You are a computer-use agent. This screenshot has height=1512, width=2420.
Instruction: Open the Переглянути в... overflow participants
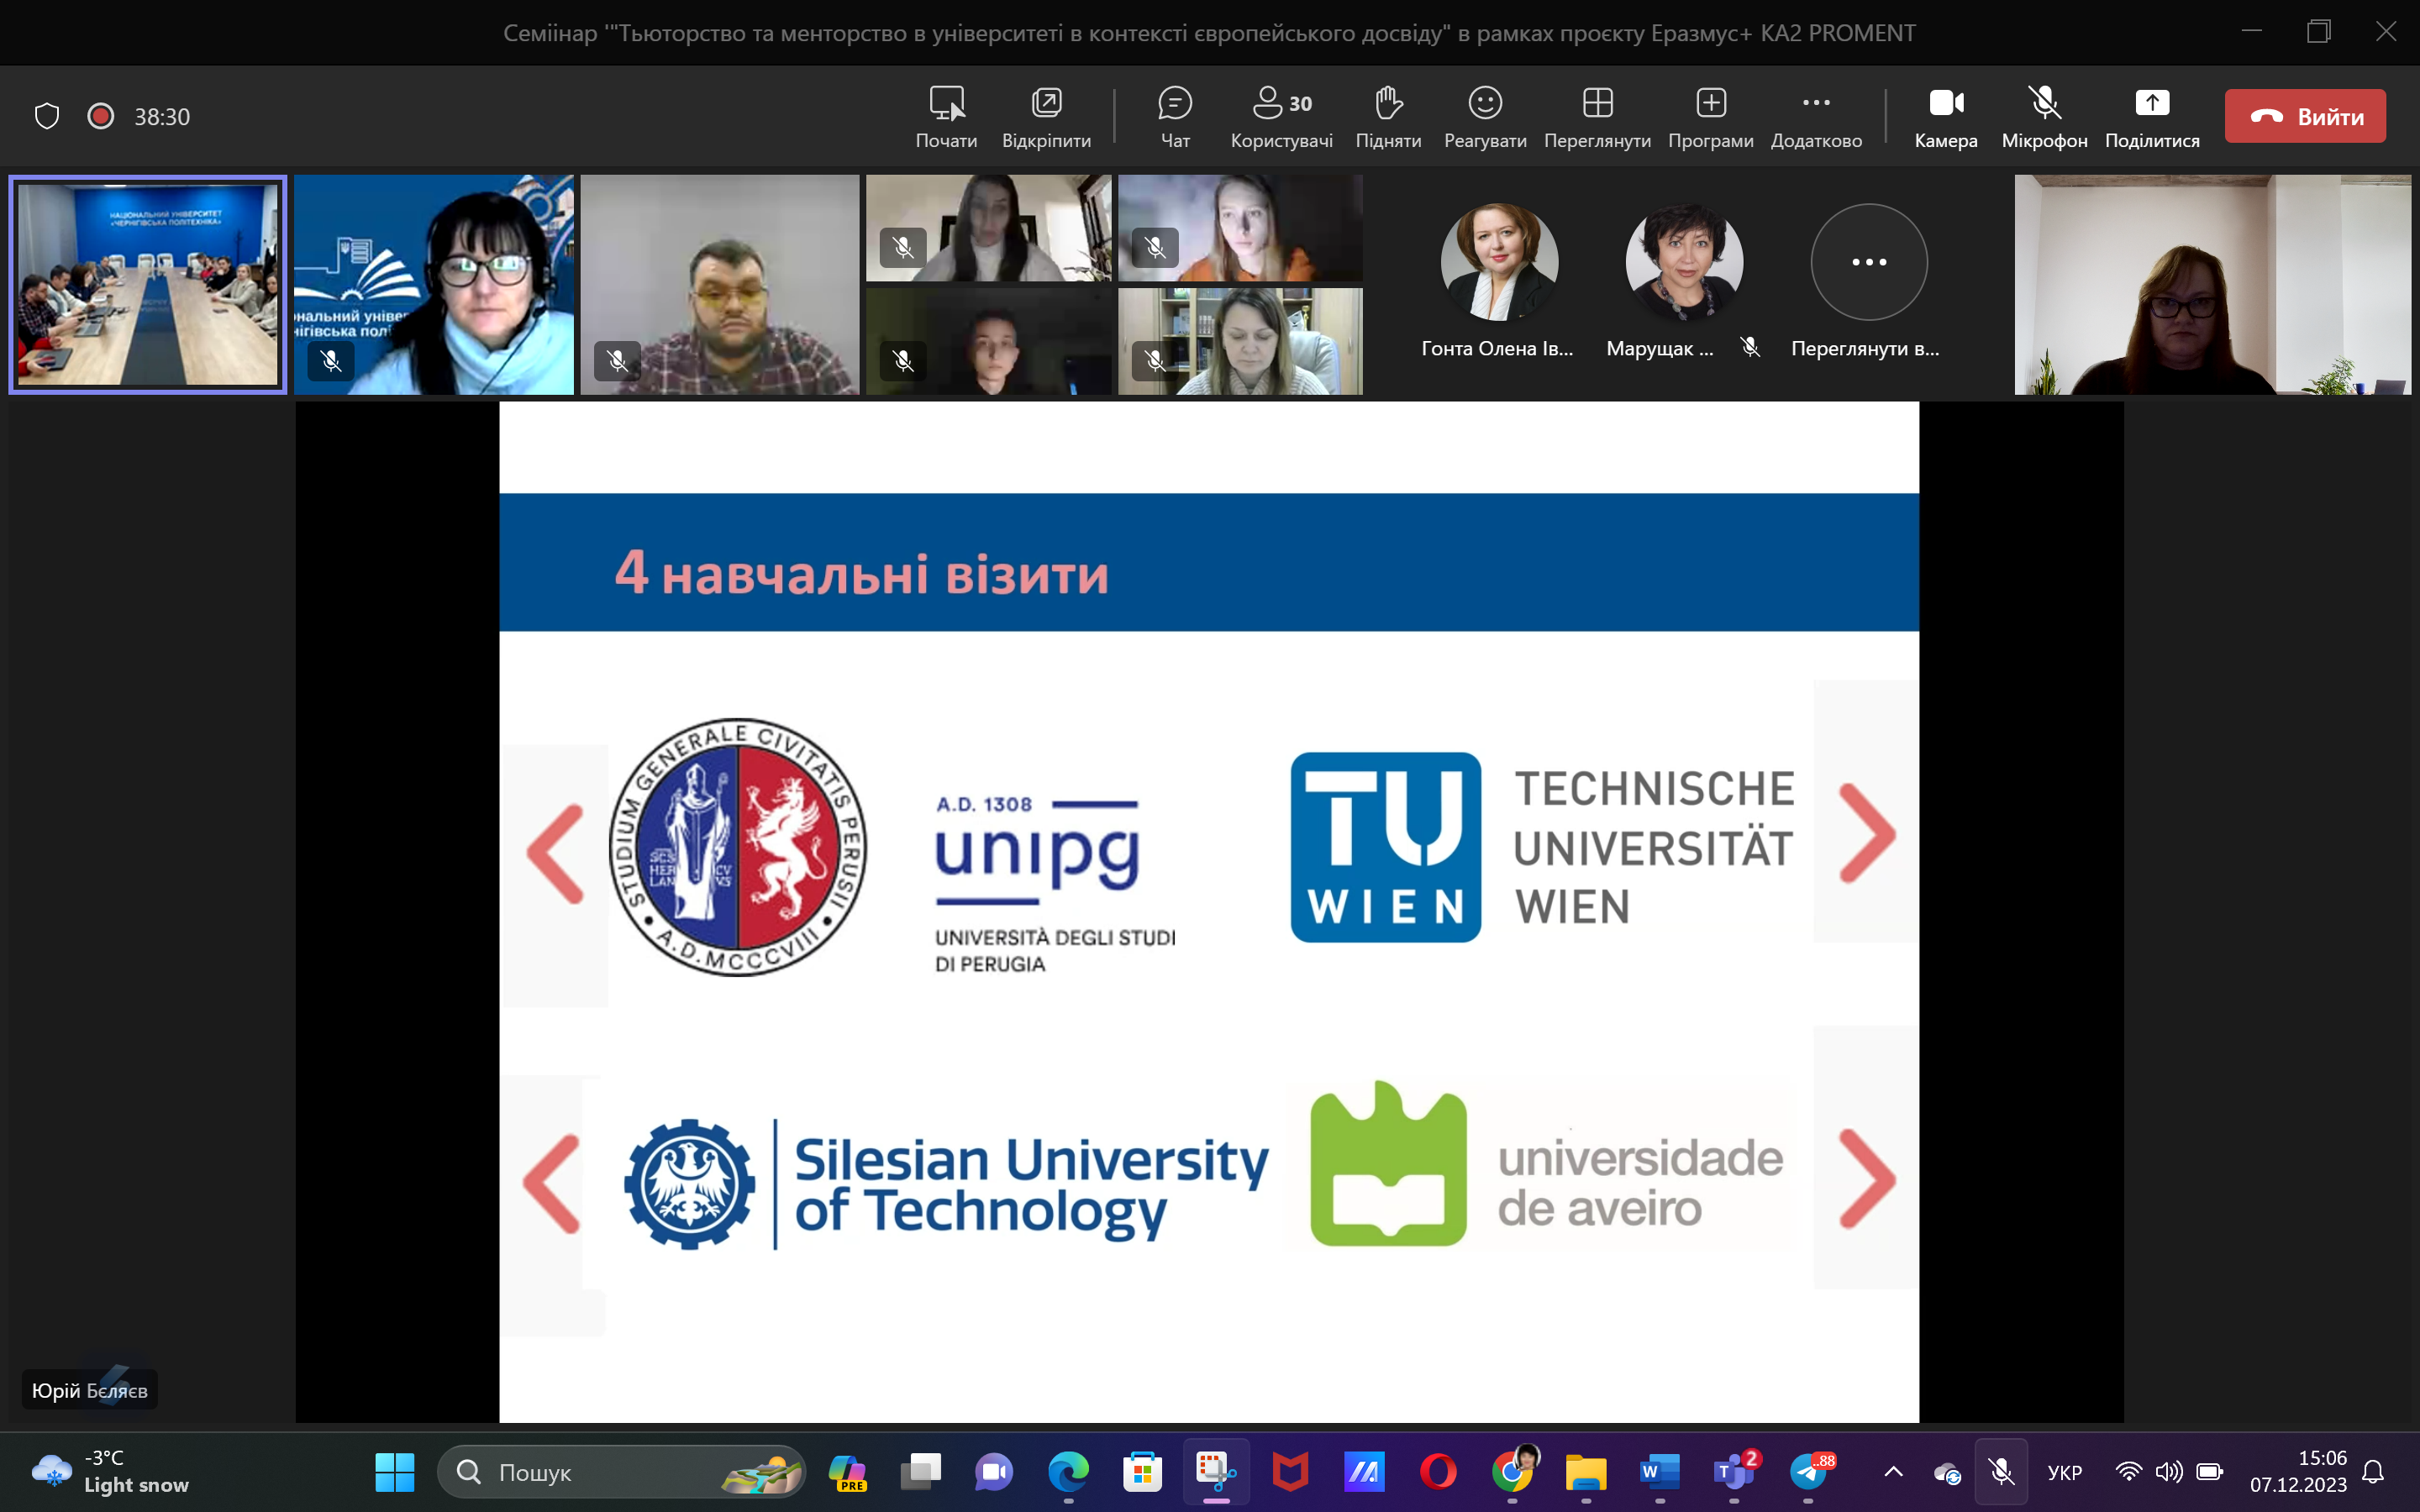[1868, 262]
